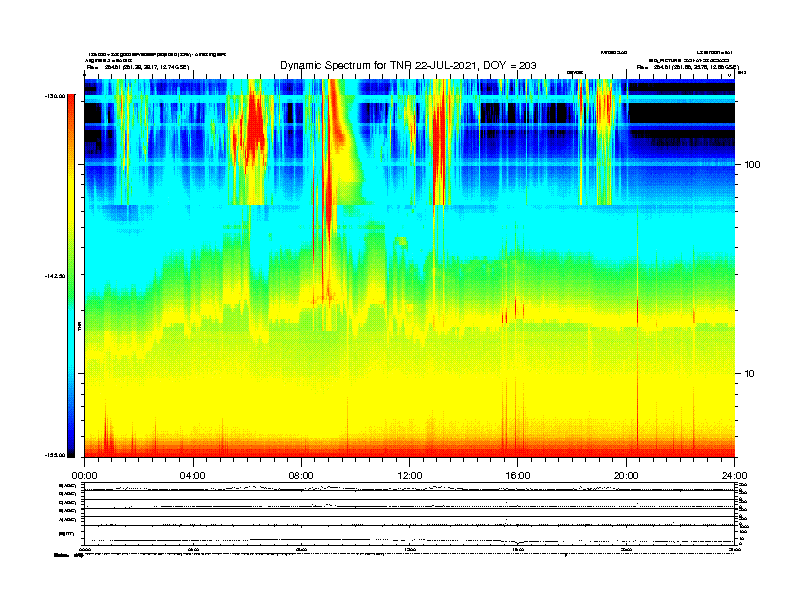
Task: Click the 04:00 time axis label
Action: 193,476
